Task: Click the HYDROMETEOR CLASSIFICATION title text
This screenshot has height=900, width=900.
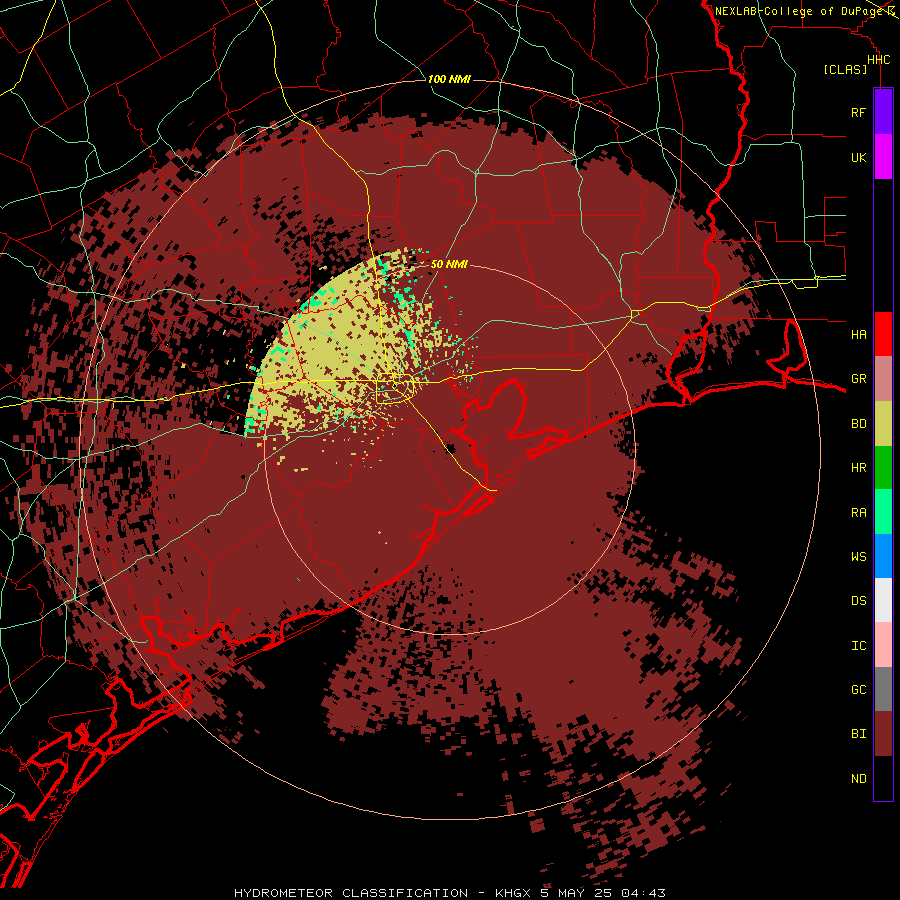Action: click(x=351, y=893)
